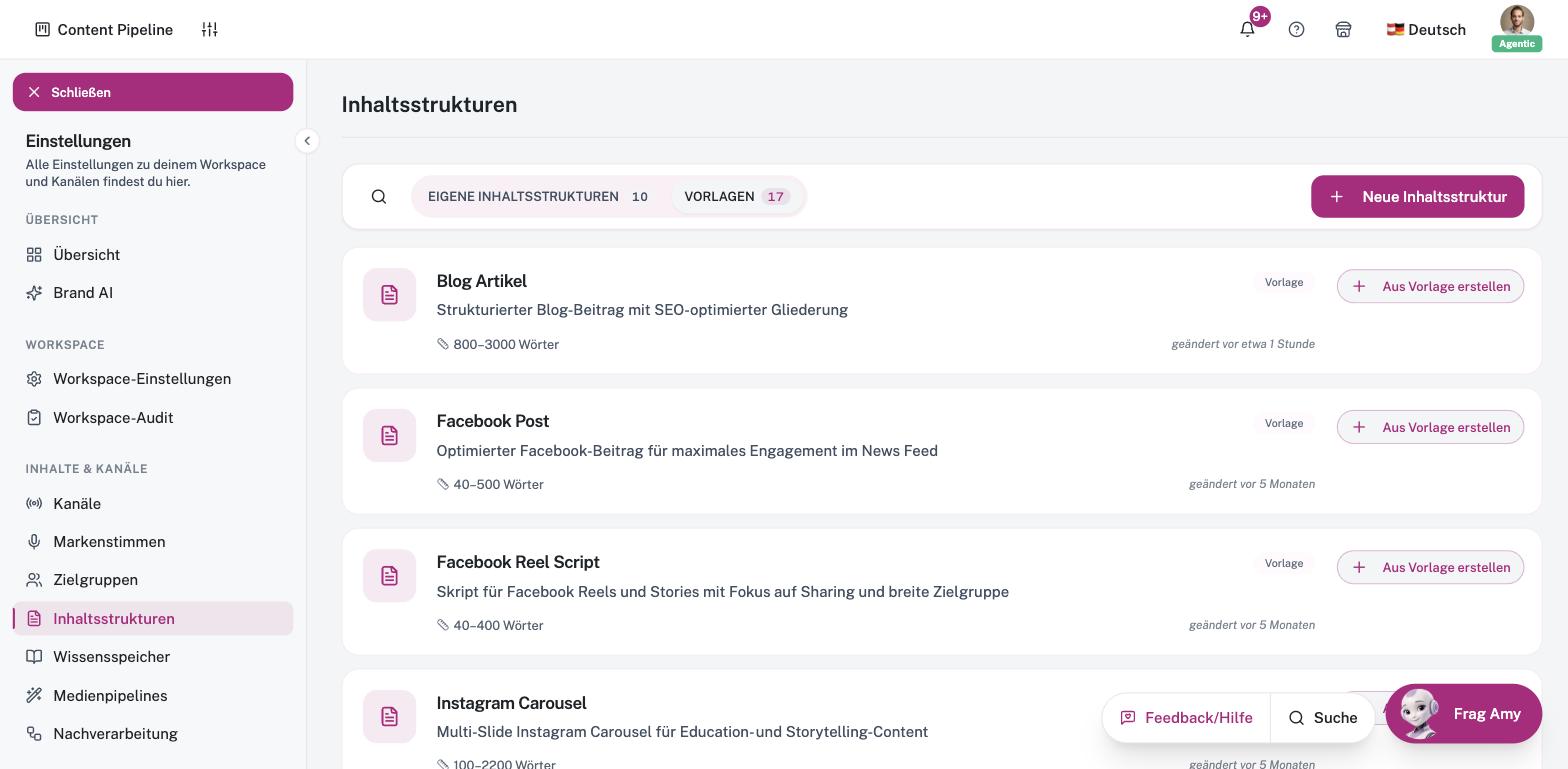This screenshot has height=769, width=1568.
Task: Open Nachverarbeitung
Action: click(153, 734)
